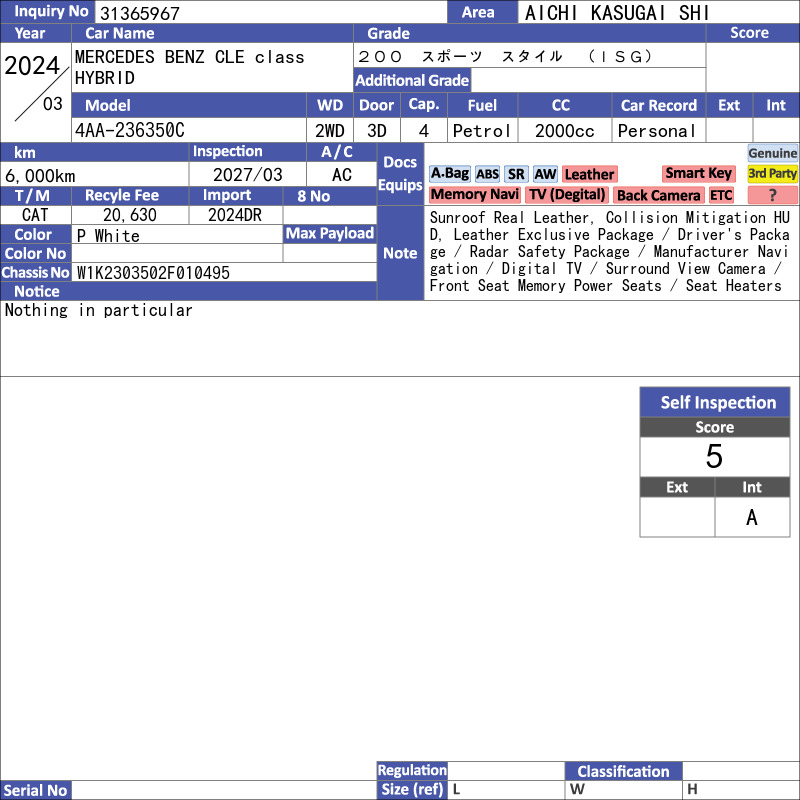Click car name MERCEDES BENZ CLE class
The image size is (800, 800).
tap(189, 57)
